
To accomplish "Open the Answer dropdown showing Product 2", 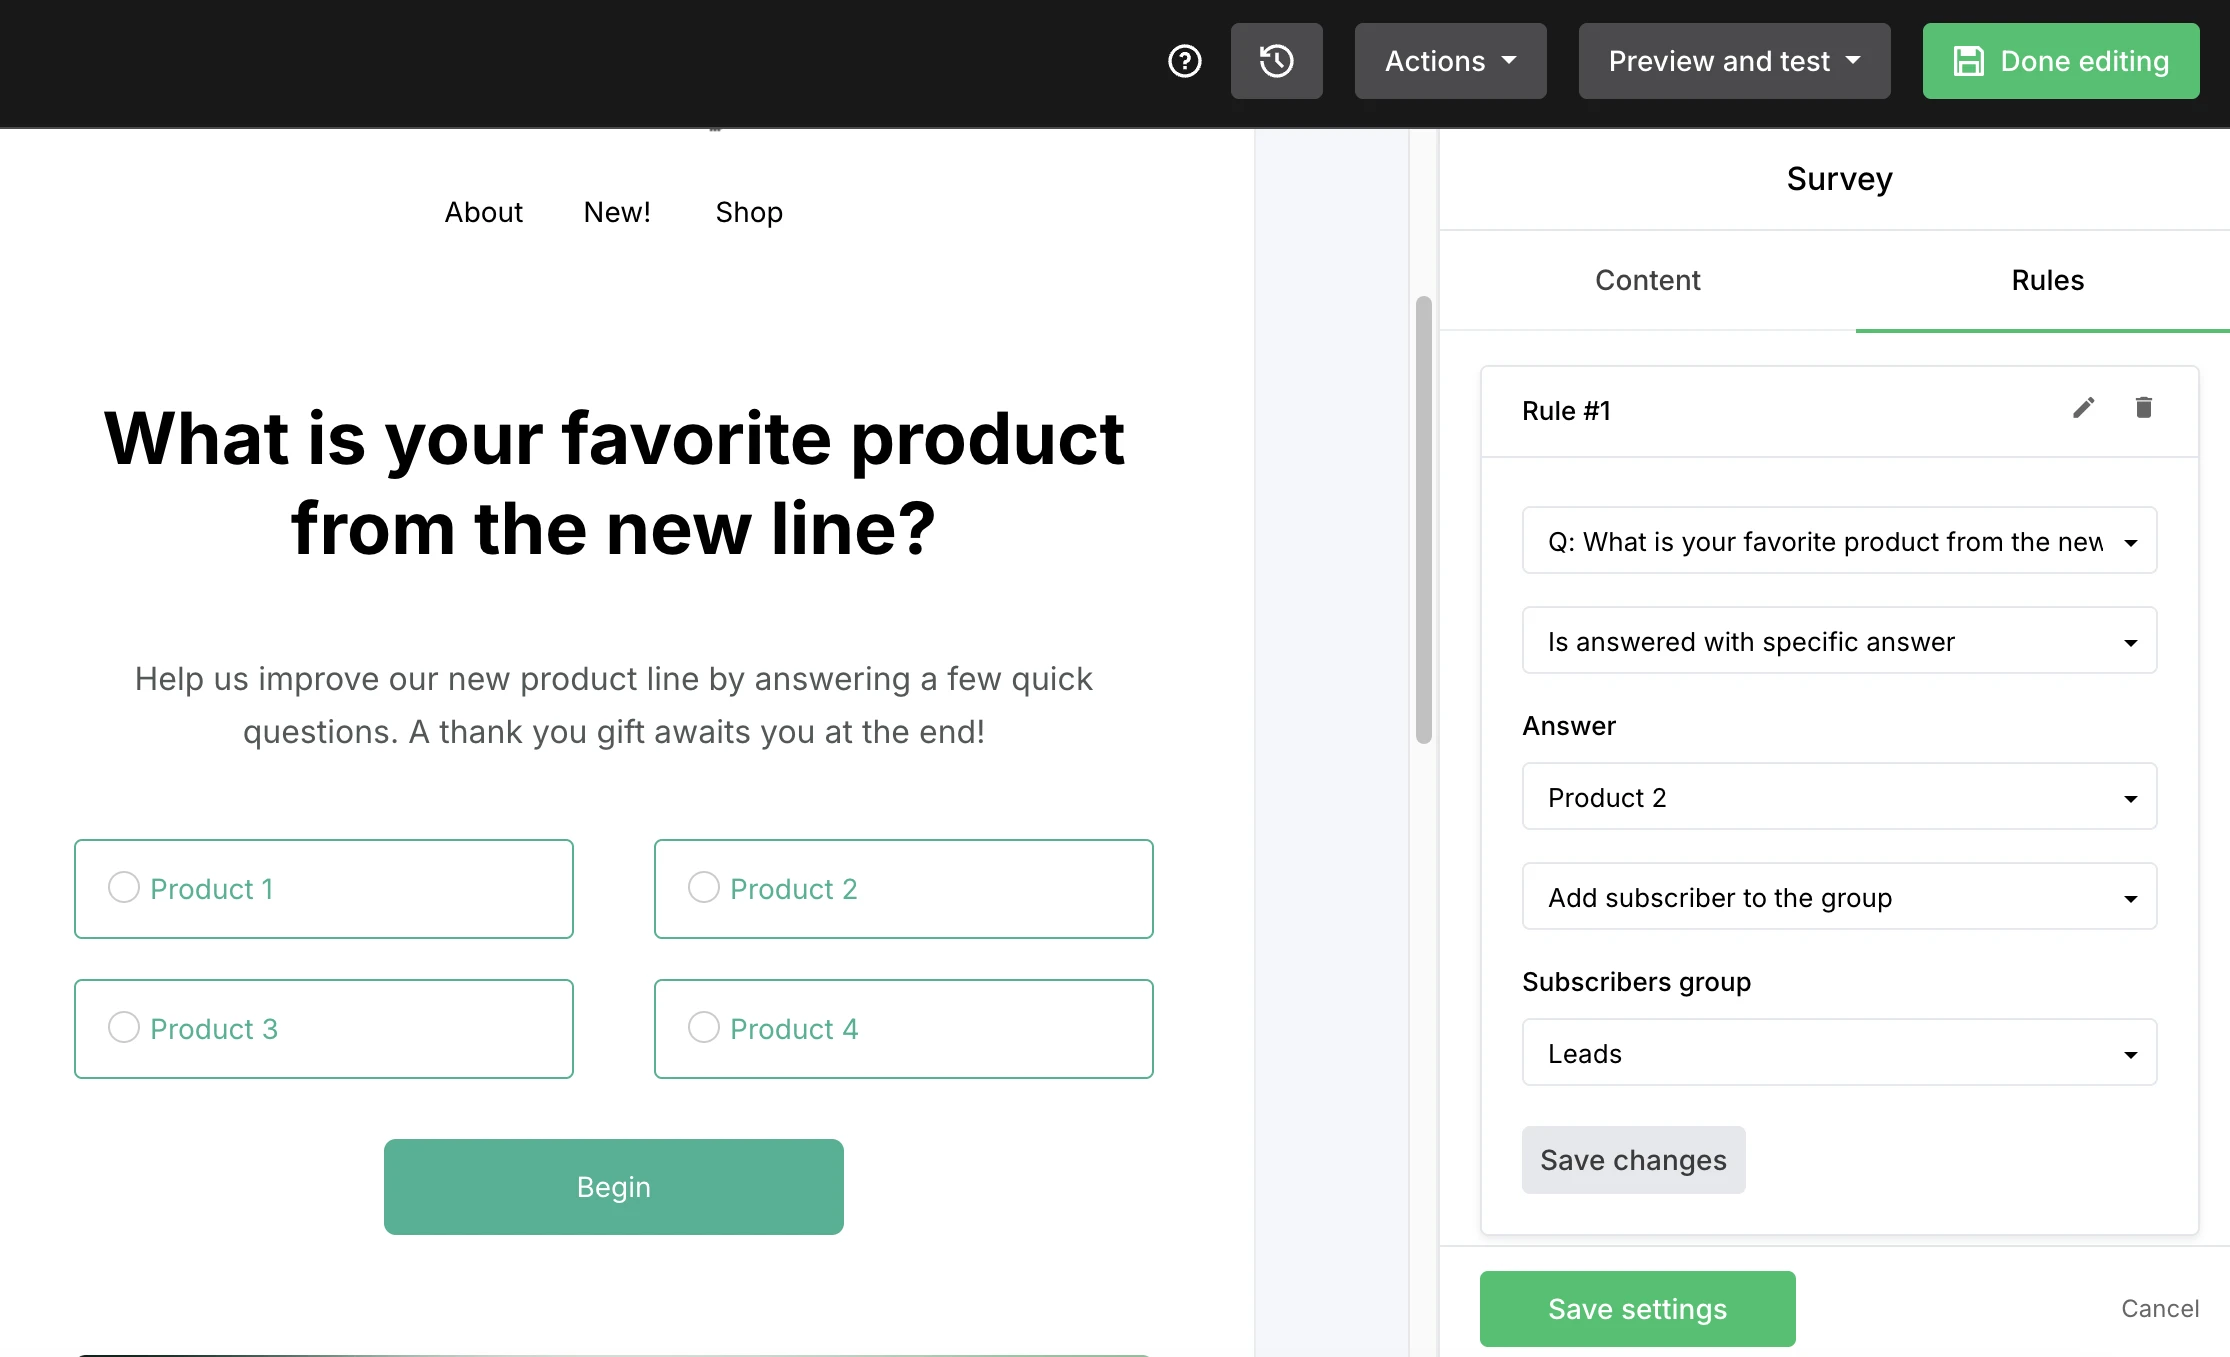I will [1838, 797].
